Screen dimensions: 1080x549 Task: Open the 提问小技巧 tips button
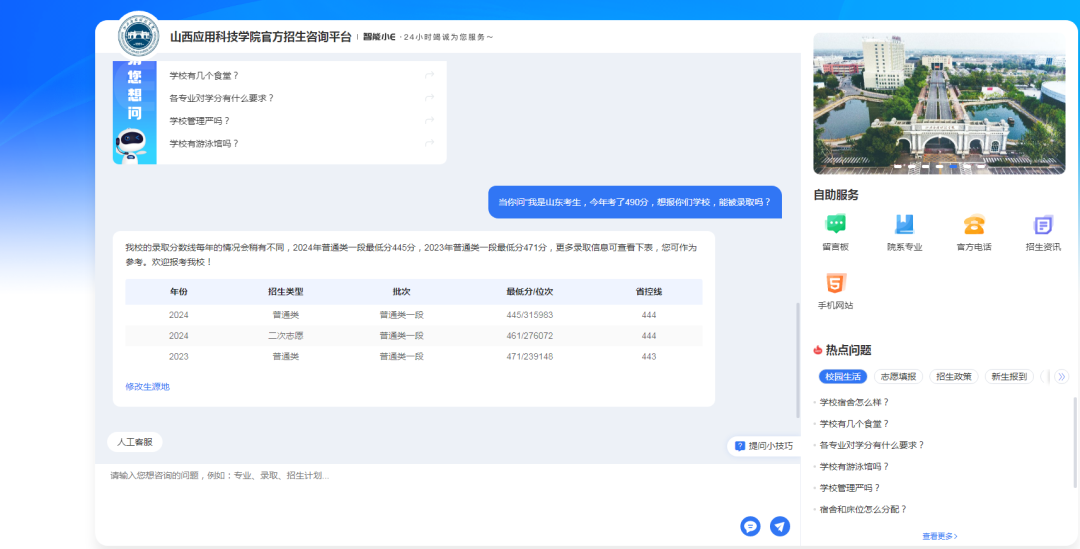tap(764, 446)
